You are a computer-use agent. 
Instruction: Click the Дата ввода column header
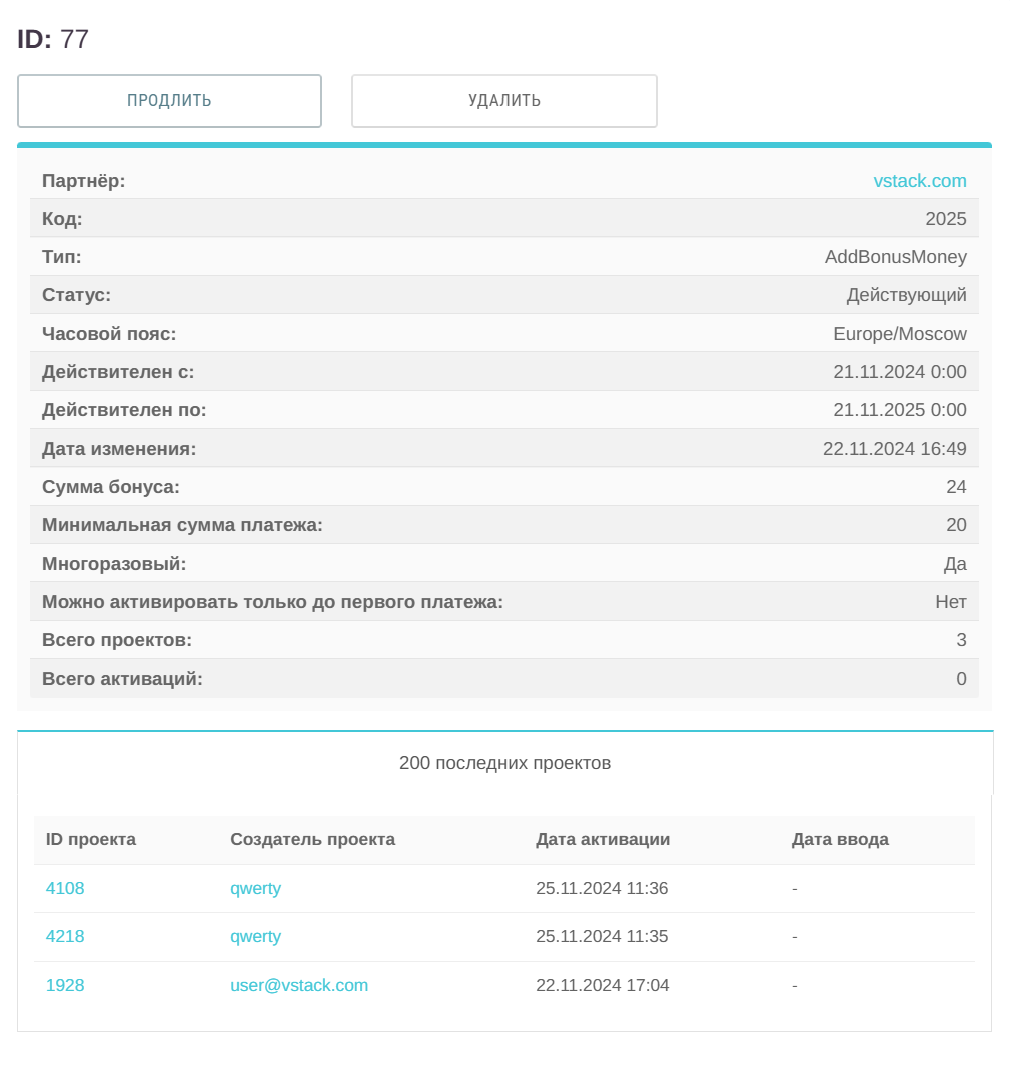pyautogui.click(x=839, y=839)
